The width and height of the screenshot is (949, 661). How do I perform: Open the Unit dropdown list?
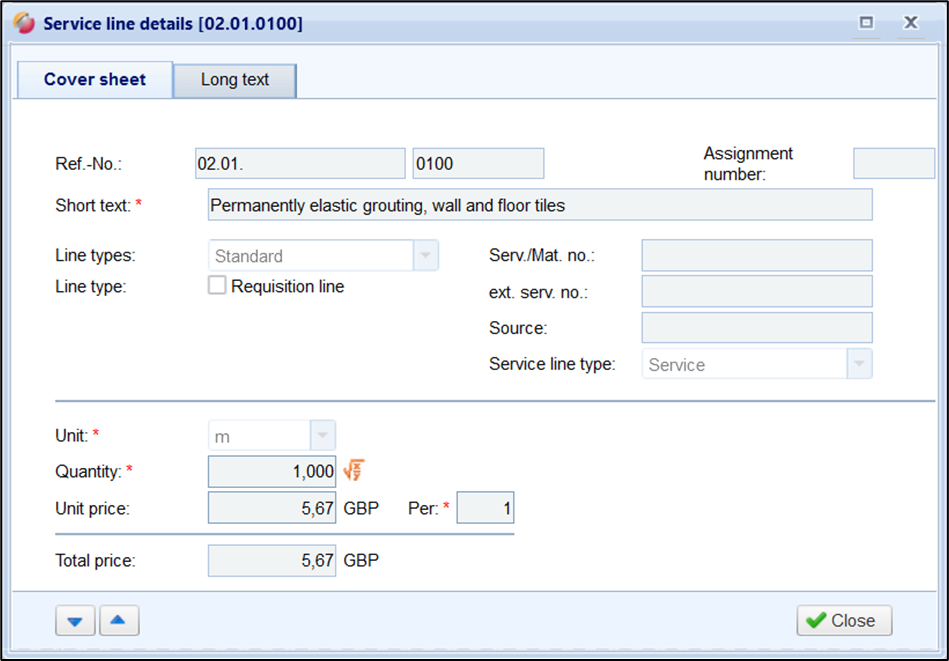pos(322,436)
